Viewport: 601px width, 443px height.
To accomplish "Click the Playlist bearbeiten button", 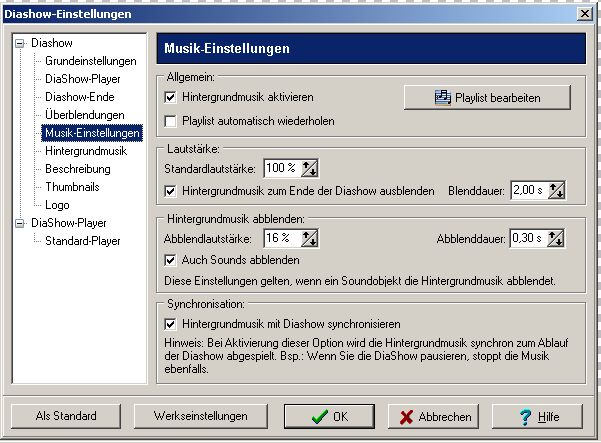I will pyautogui.click(x=487, y=97).
